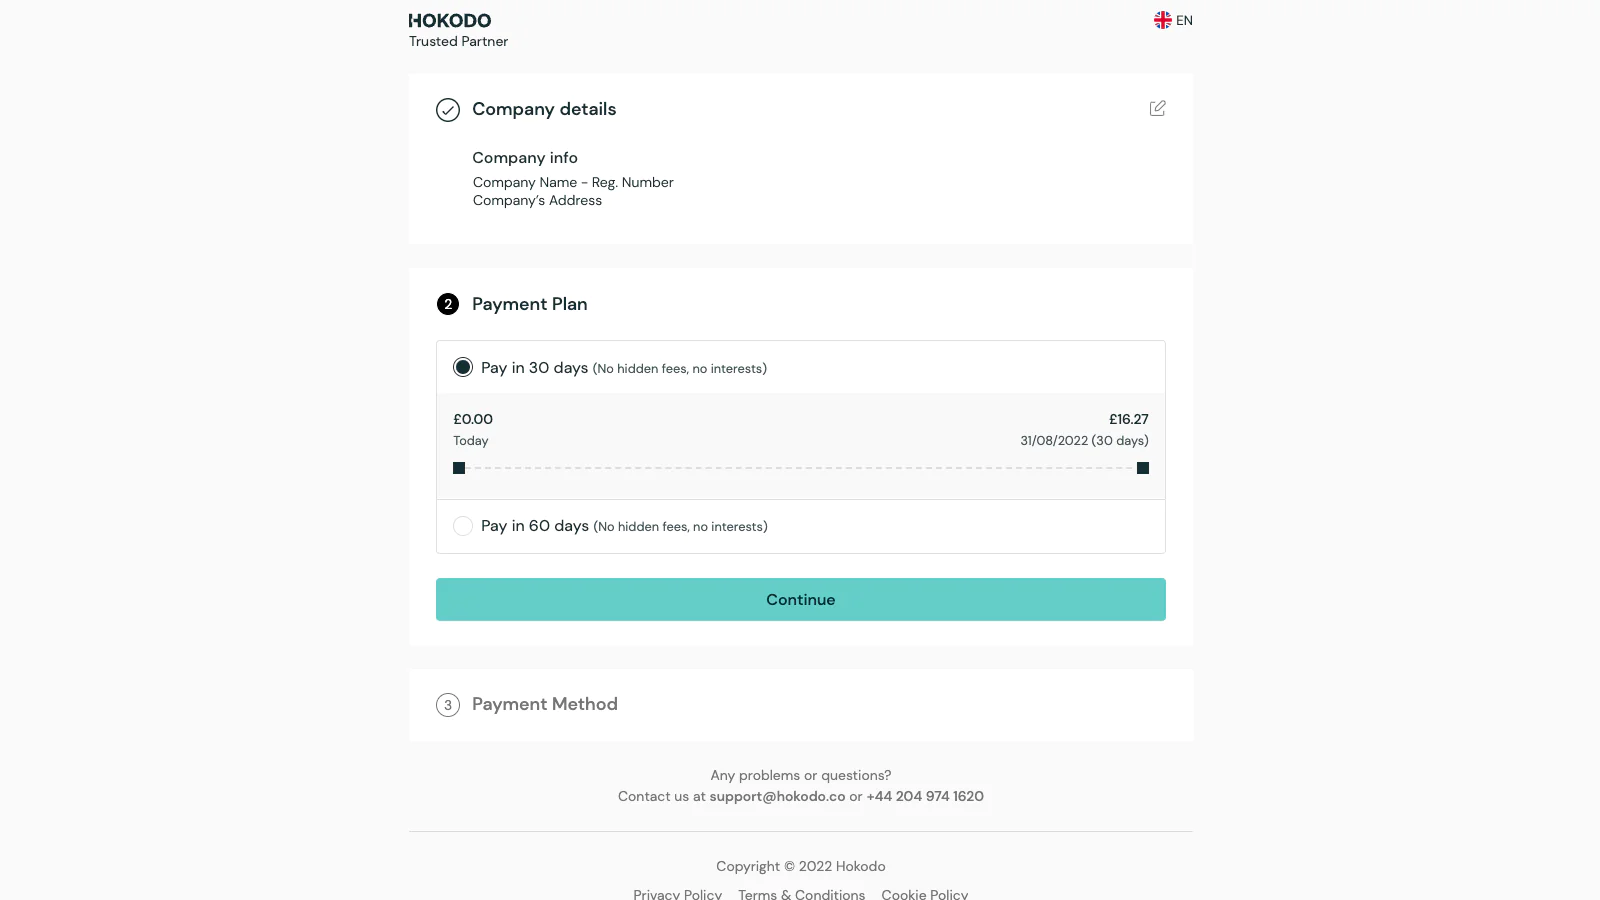Click the Company details checkmark icon
Screen dimensions: 1600x900
(448, 110)
